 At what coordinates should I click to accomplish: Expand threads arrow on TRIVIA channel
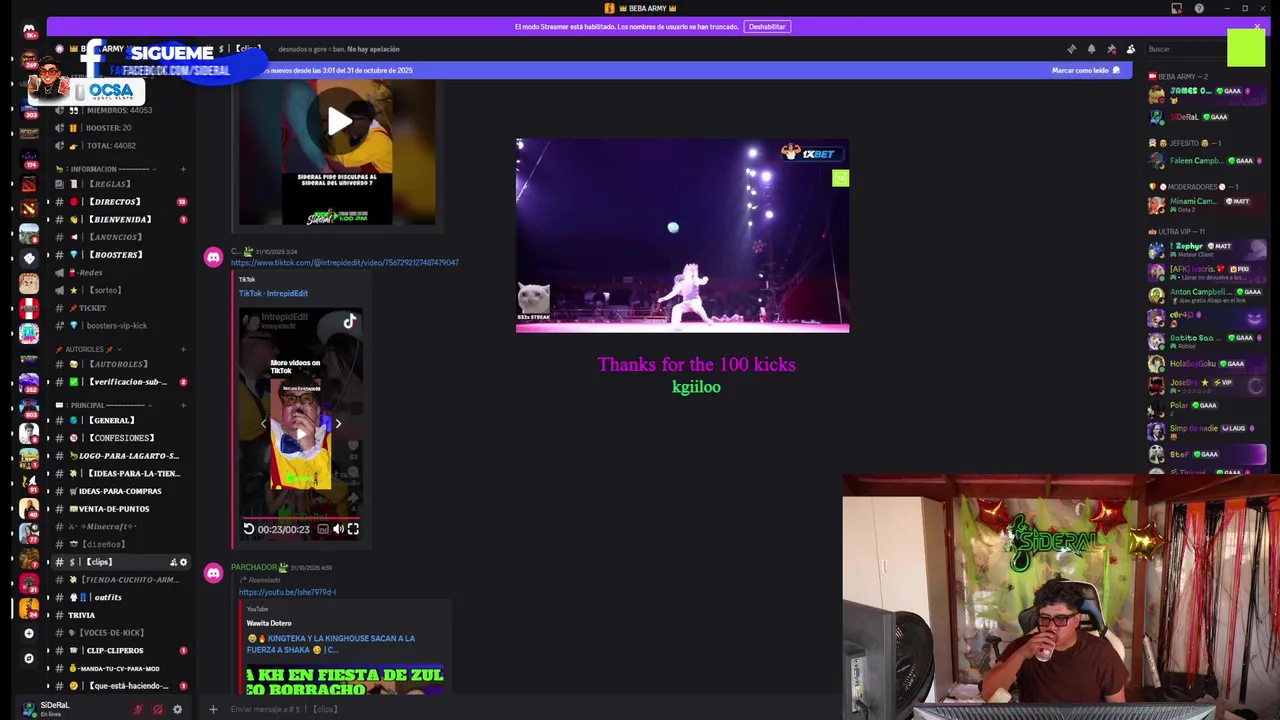48,615
